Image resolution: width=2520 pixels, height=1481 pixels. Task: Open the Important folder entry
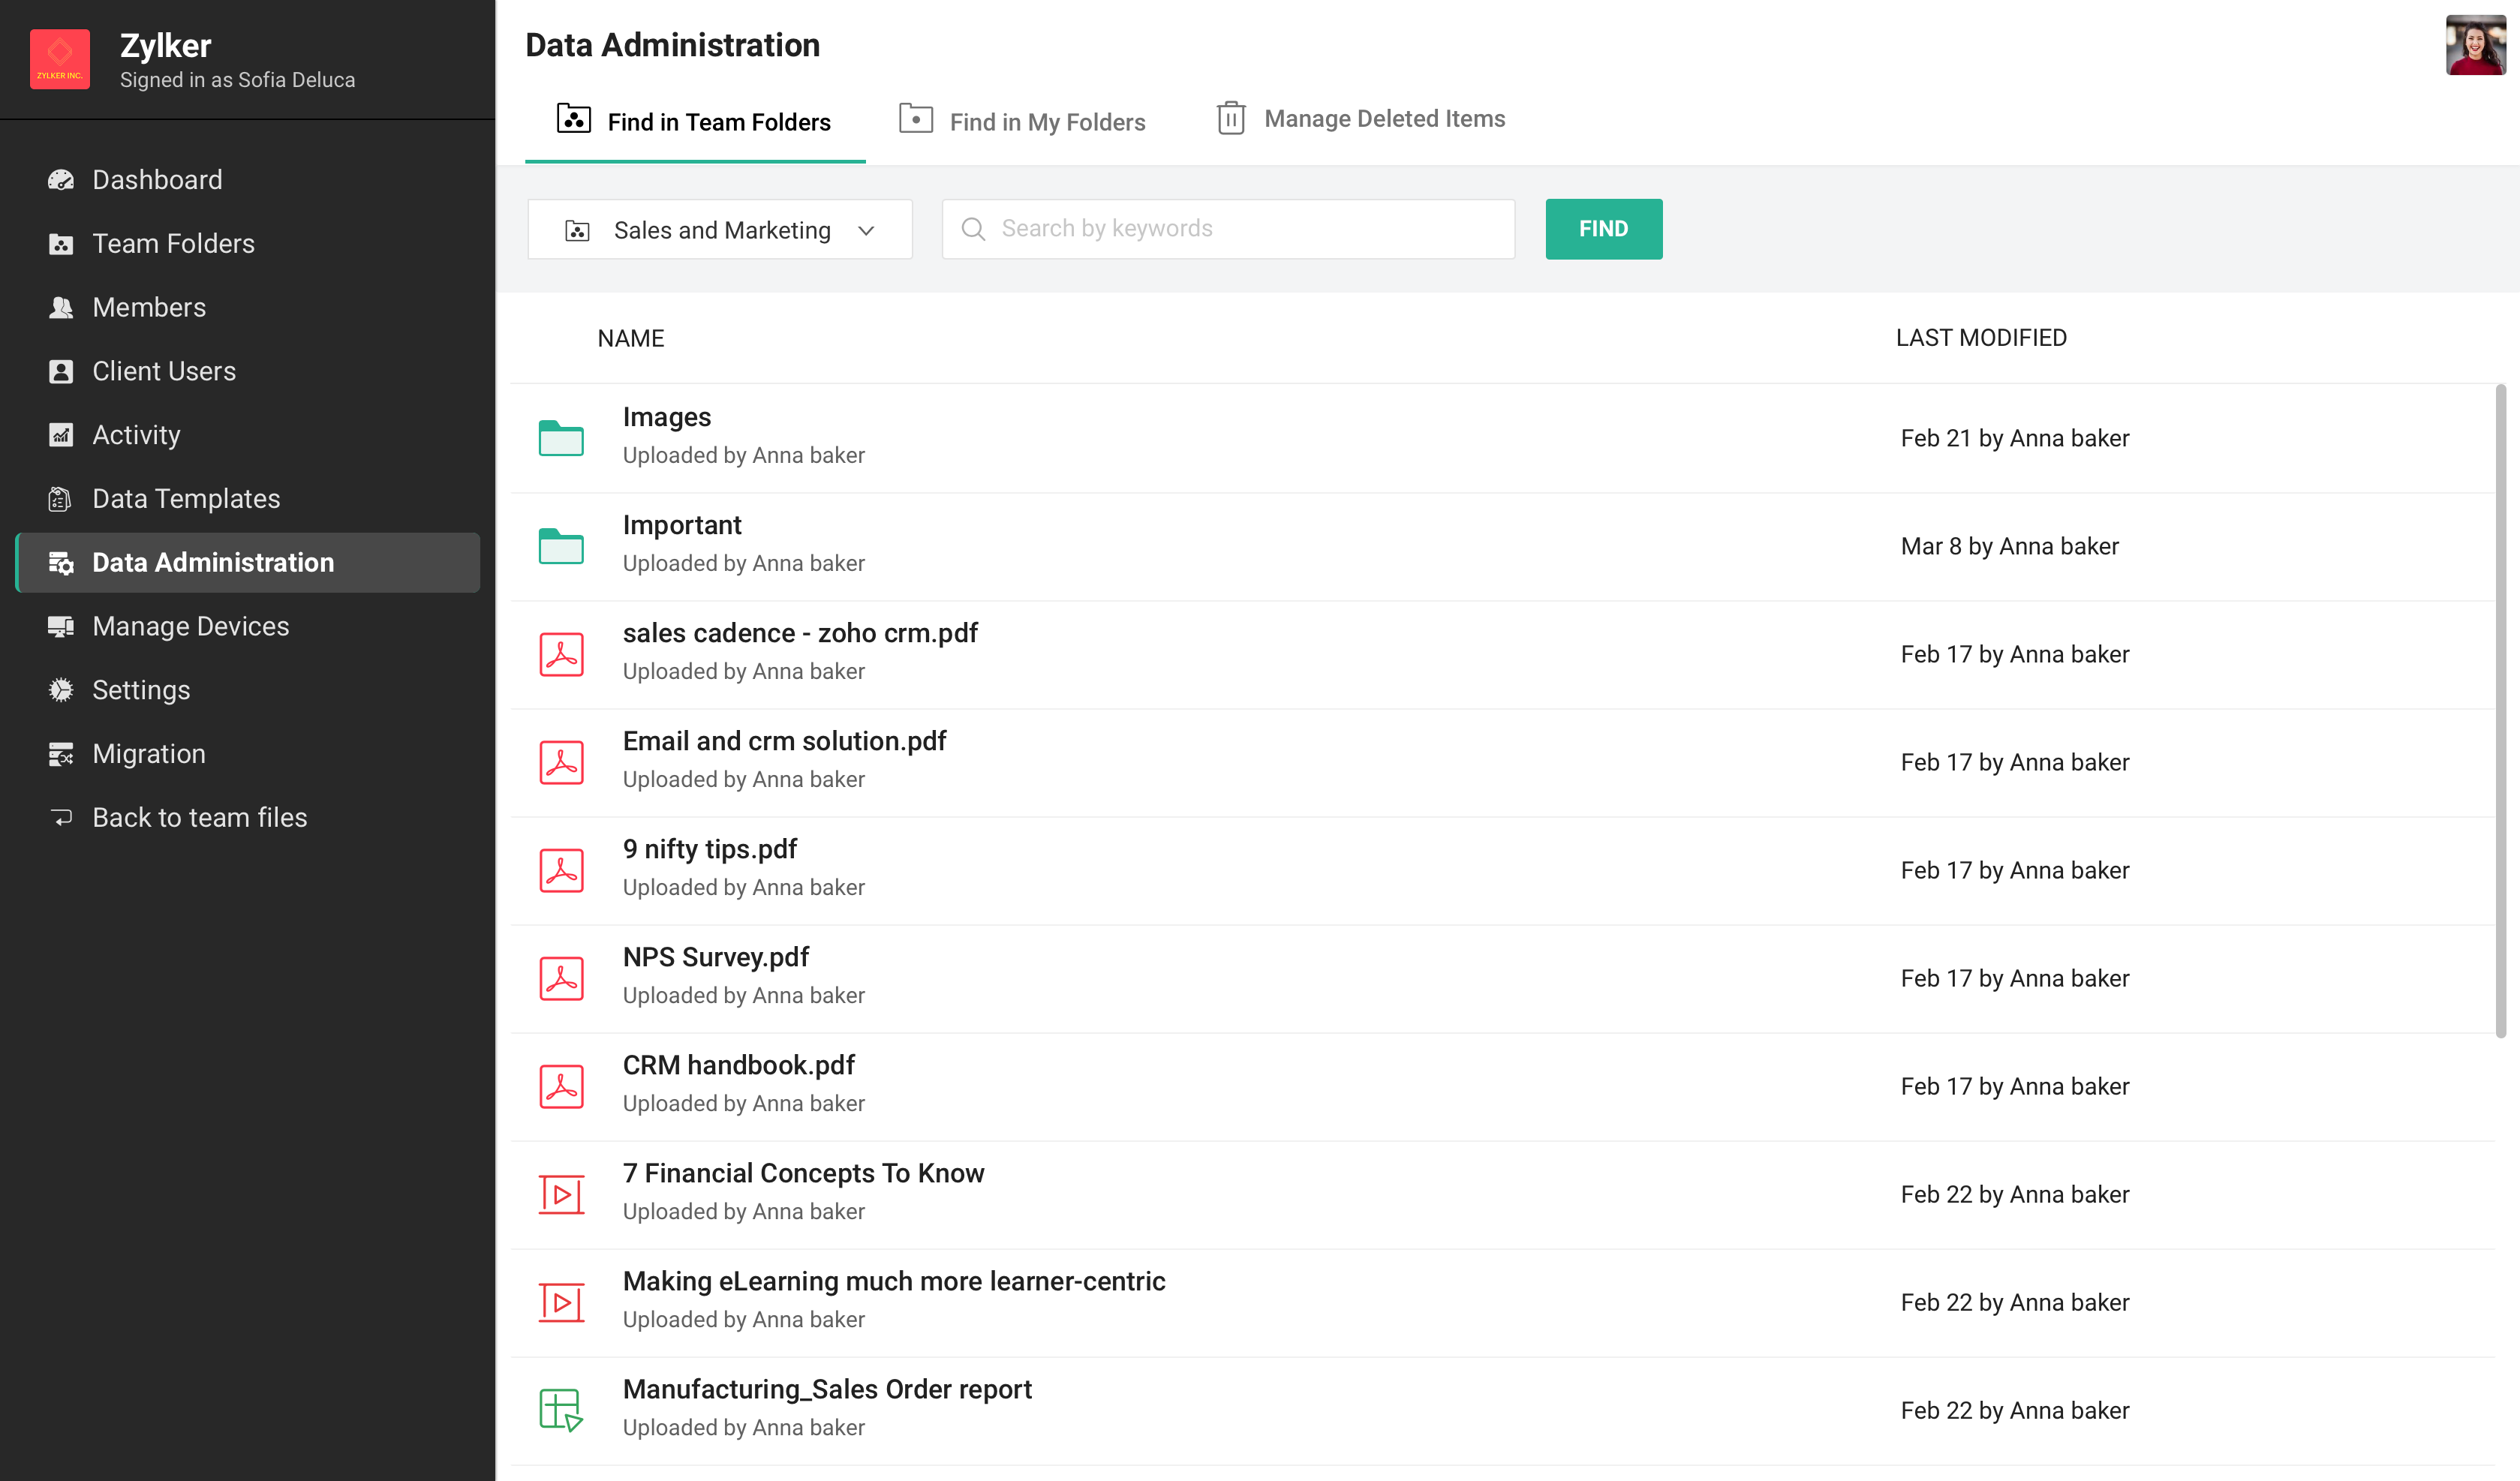(682, 525)
